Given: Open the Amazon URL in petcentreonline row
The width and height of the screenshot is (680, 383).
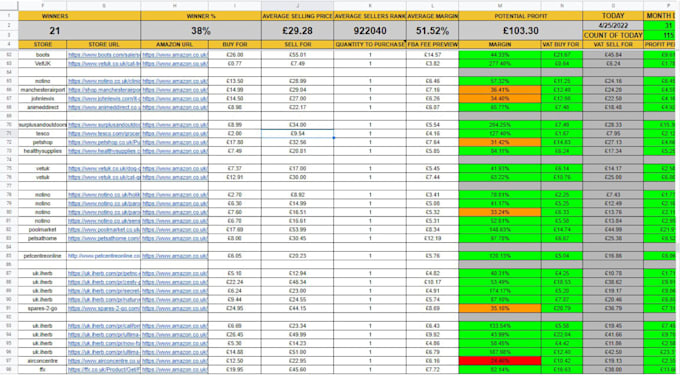Looking at the screenshot, I should pyautogui.click(x=175, y=256).
